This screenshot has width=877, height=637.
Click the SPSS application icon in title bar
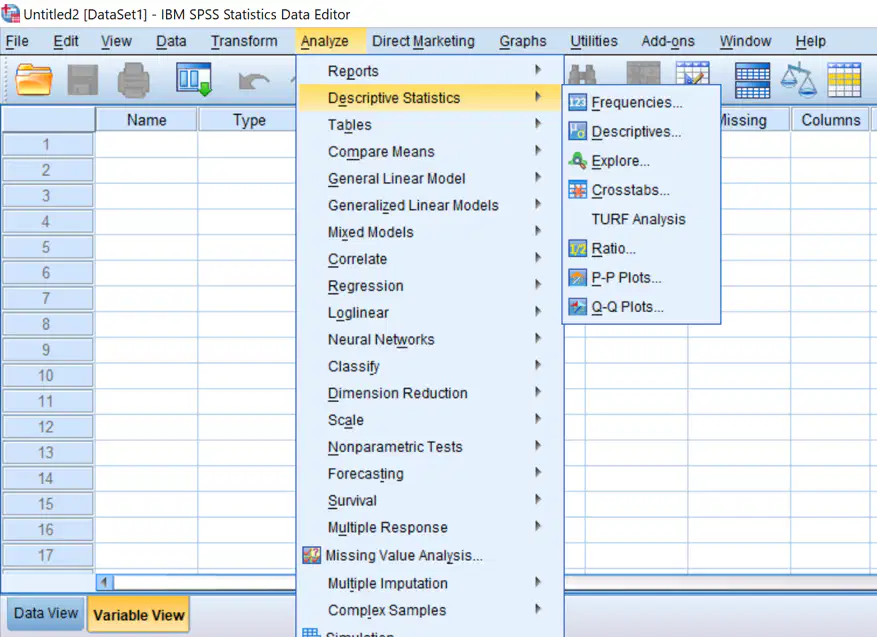10,13
